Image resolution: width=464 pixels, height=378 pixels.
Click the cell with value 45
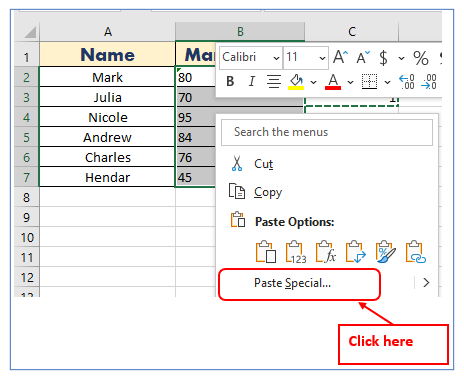pyautogui.click(x=196, y=177)
